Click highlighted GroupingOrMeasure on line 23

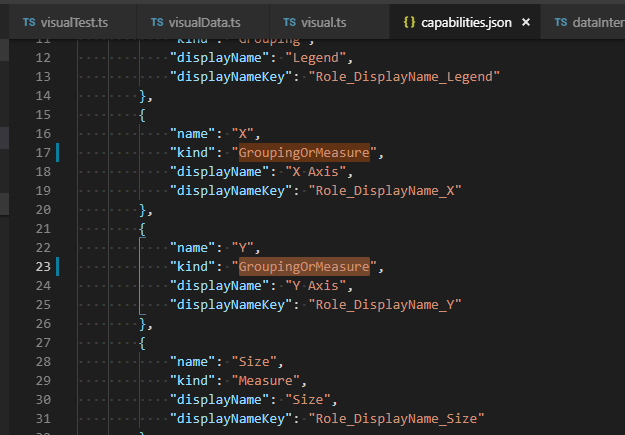click(x=304, y=267)
